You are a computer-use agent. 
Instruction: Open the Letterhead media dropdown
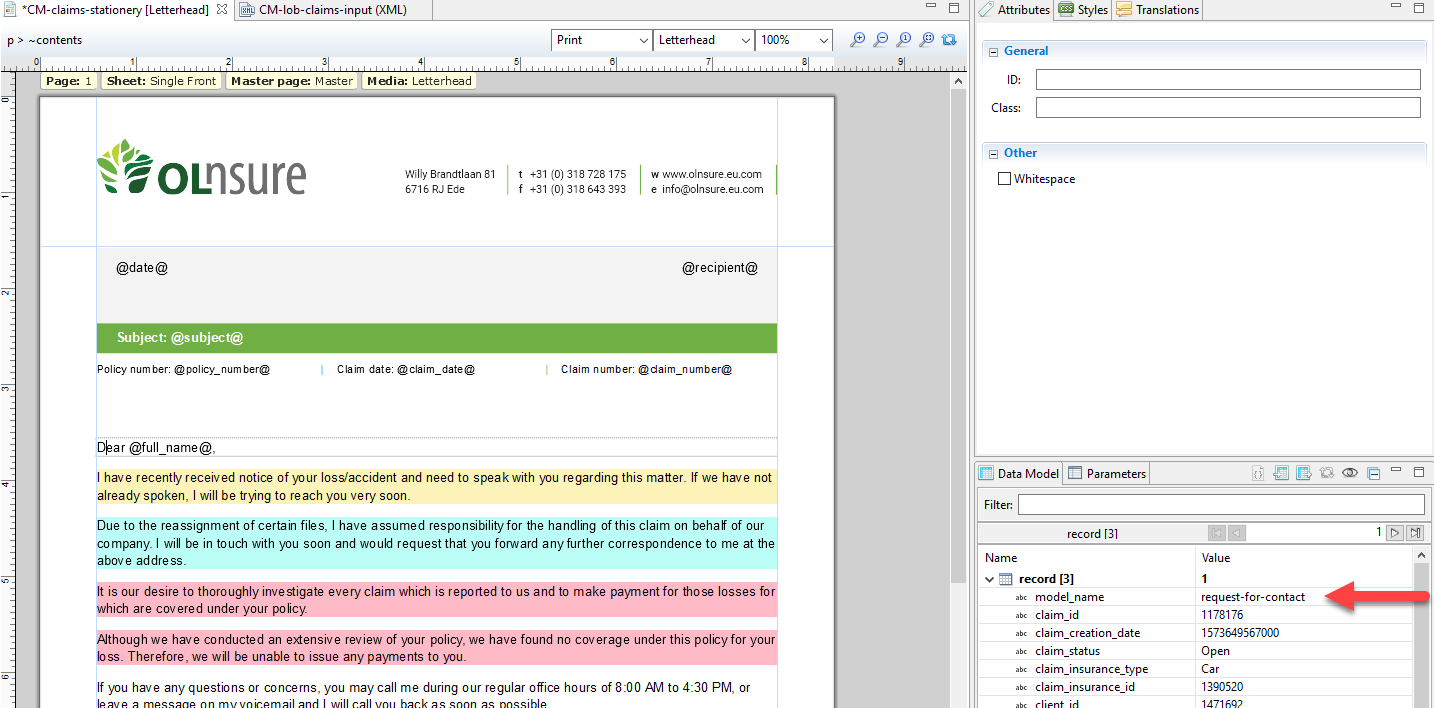pos(746,40)
